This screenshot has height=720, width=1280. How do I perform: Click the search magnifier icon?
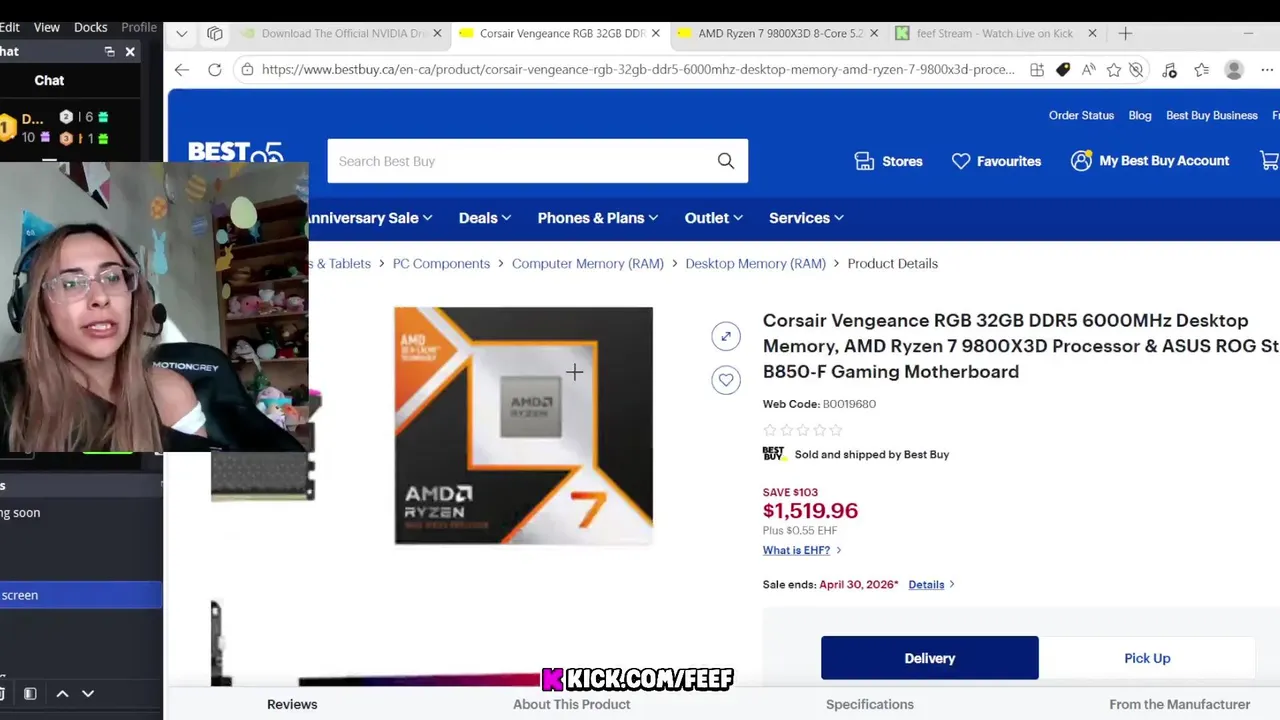click(726, 161)
